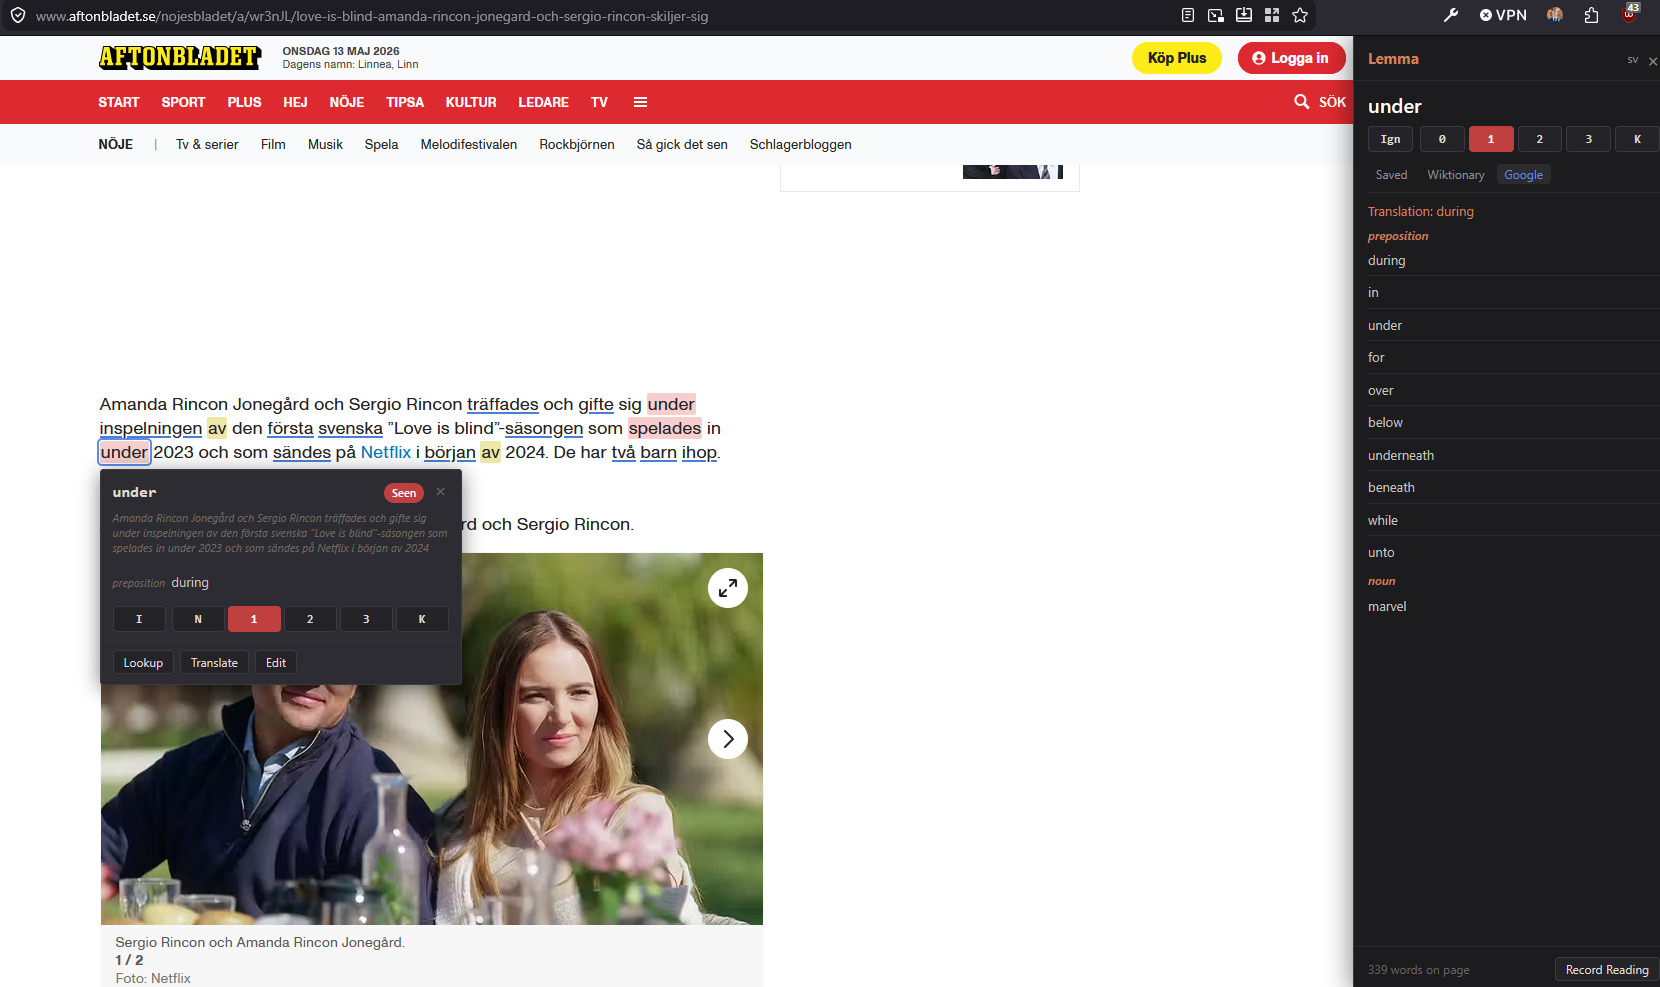Set status 2 in Lemma panel
This screenshot has height=987, width=1660.
(x=1540, y=139)
